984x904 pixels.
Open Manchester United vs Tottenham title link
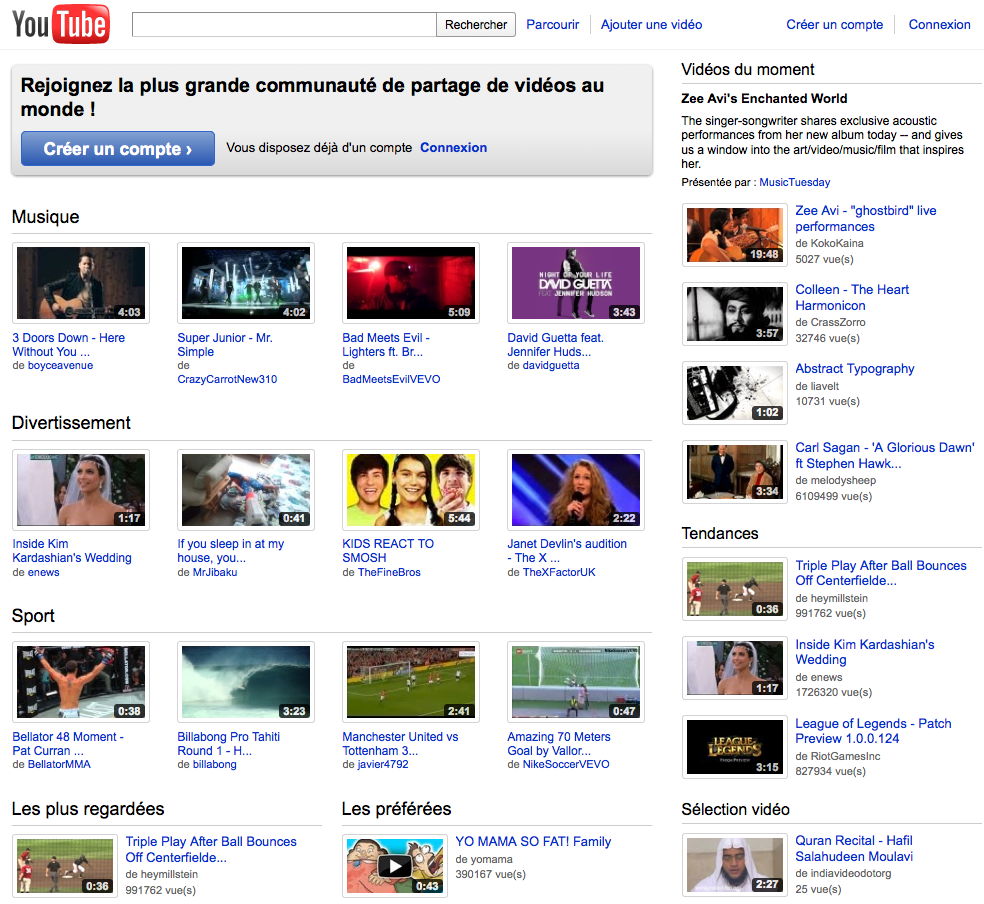click(400, 743)
